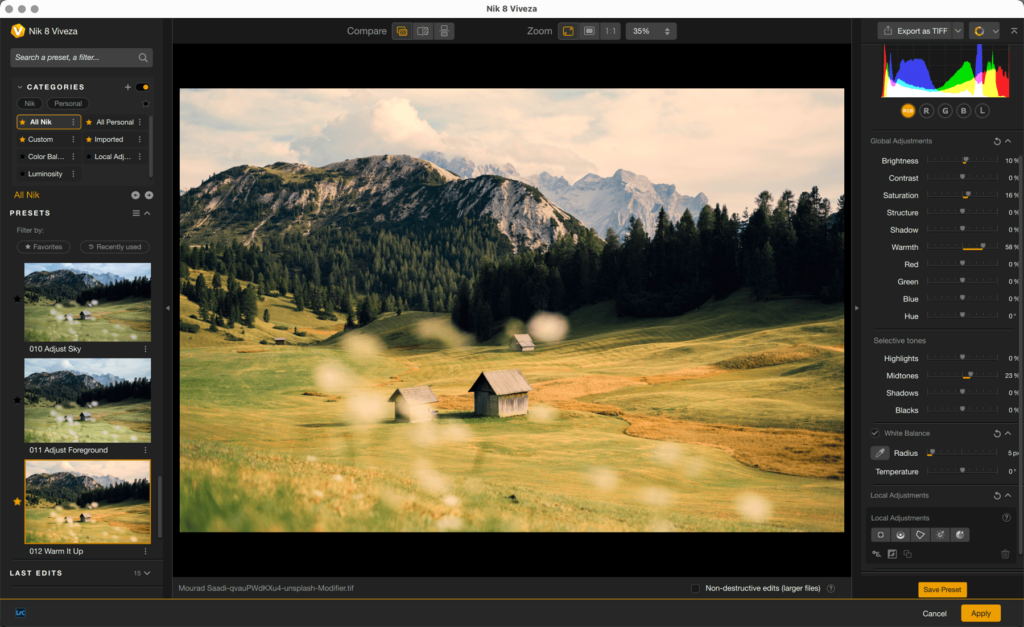Enable Non-destructive edits checkbox
This screenshot has width=1024, height=627.
pos(696,588)
